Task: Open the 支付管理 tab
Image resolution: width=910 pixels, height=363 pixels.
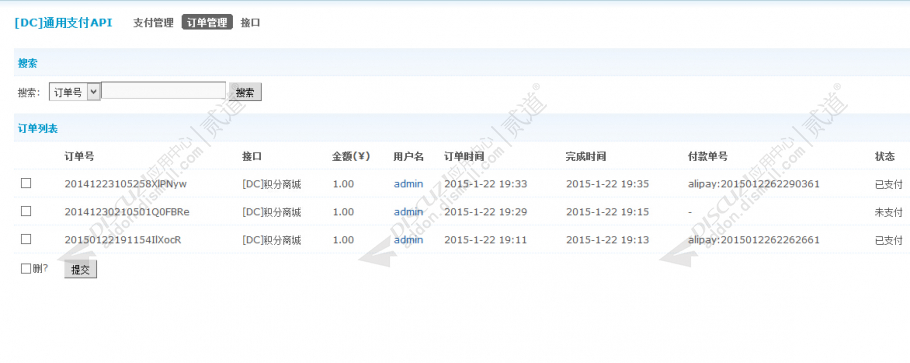Action: pyautogui.click(x=153, y=23)
